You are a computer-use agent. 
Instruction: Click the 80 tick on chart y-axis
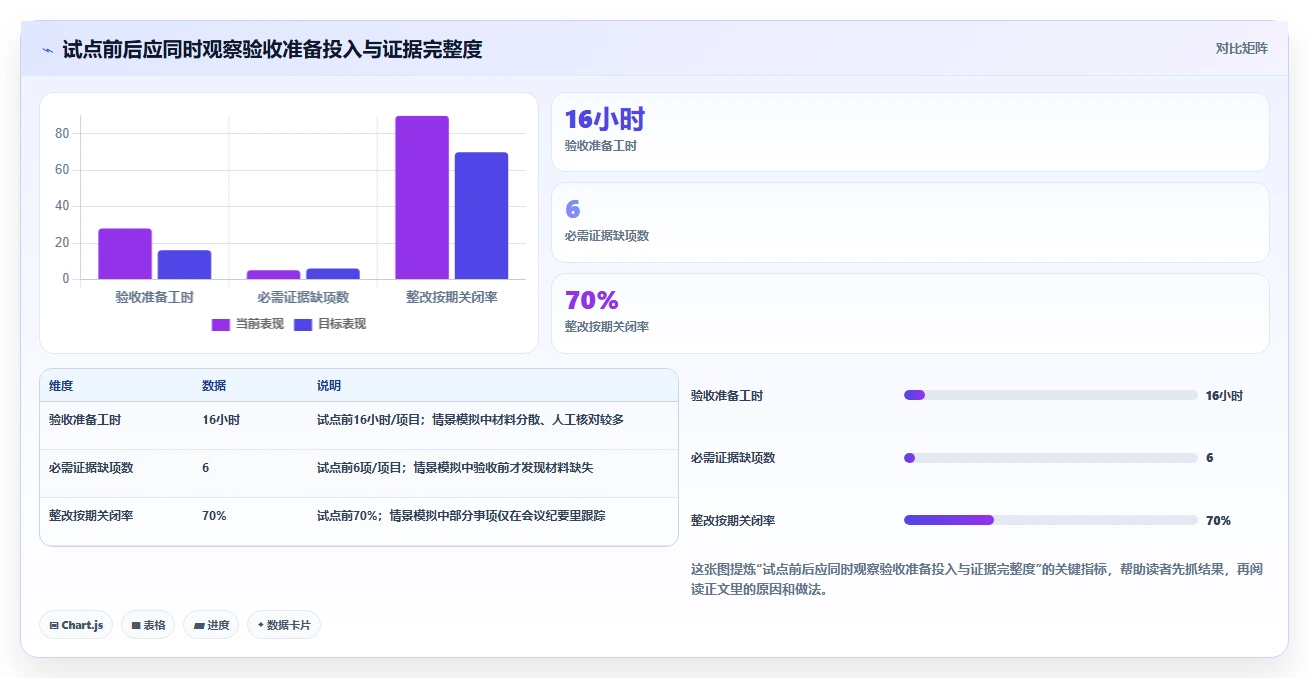pos(61,134)
